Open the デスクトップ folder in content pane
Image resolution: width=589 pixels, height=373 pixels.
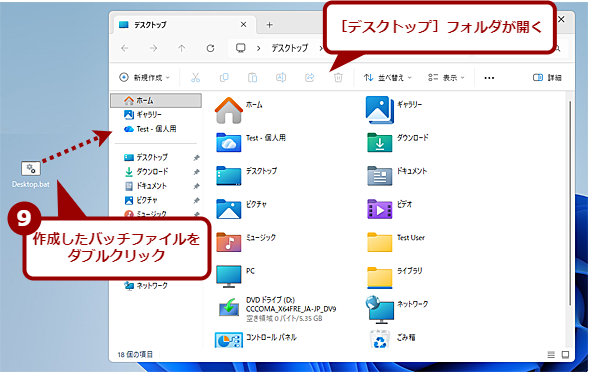click(x=228, y=175)
